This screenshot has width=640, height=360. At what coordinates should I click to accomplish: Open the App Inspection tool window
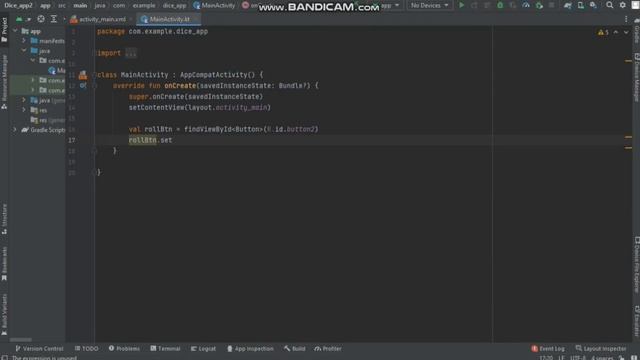(250, 349)
